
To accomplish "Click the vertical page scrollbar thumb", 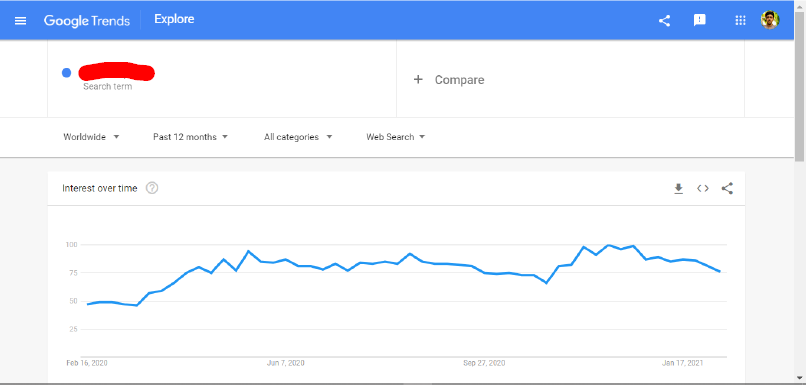I will pos(799,85).
